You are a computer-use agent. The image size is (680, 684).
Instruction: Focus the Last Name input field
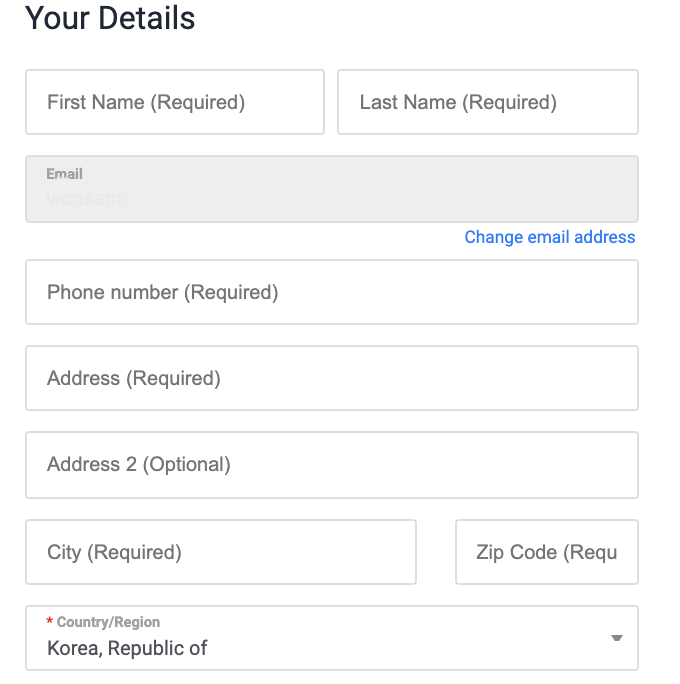coord(487,102)
